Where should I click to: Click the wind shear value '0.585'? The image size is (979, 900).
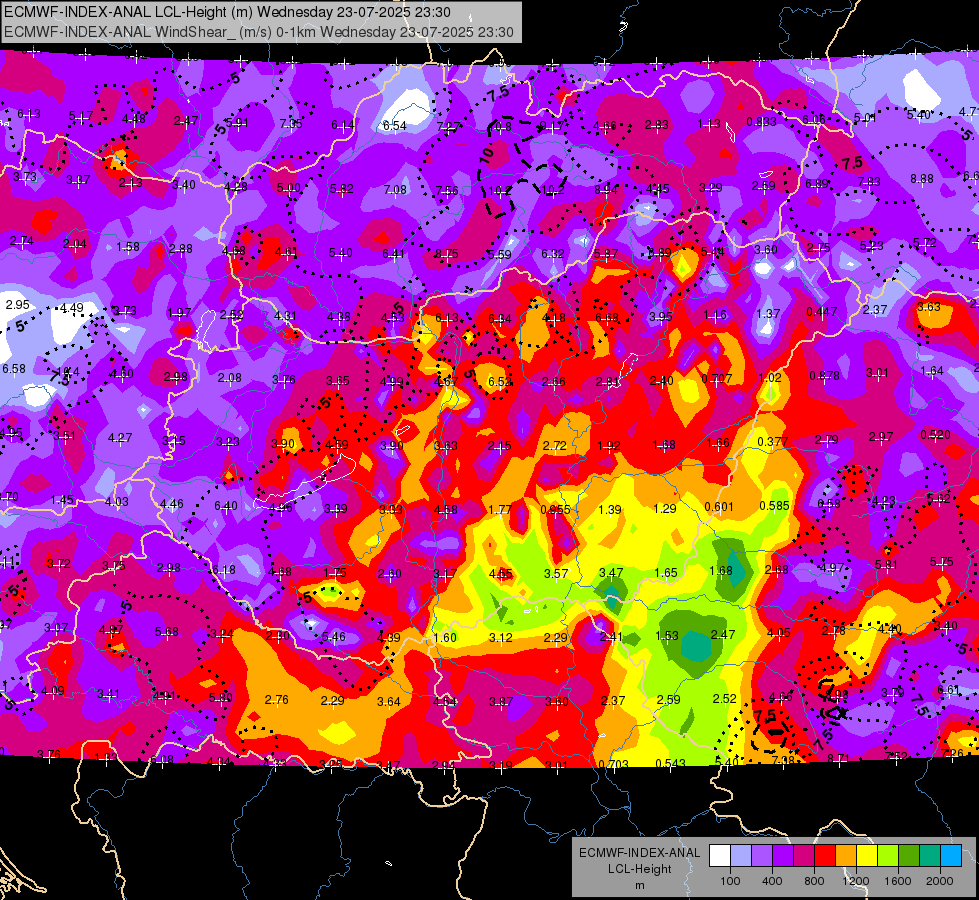[774, 506]
